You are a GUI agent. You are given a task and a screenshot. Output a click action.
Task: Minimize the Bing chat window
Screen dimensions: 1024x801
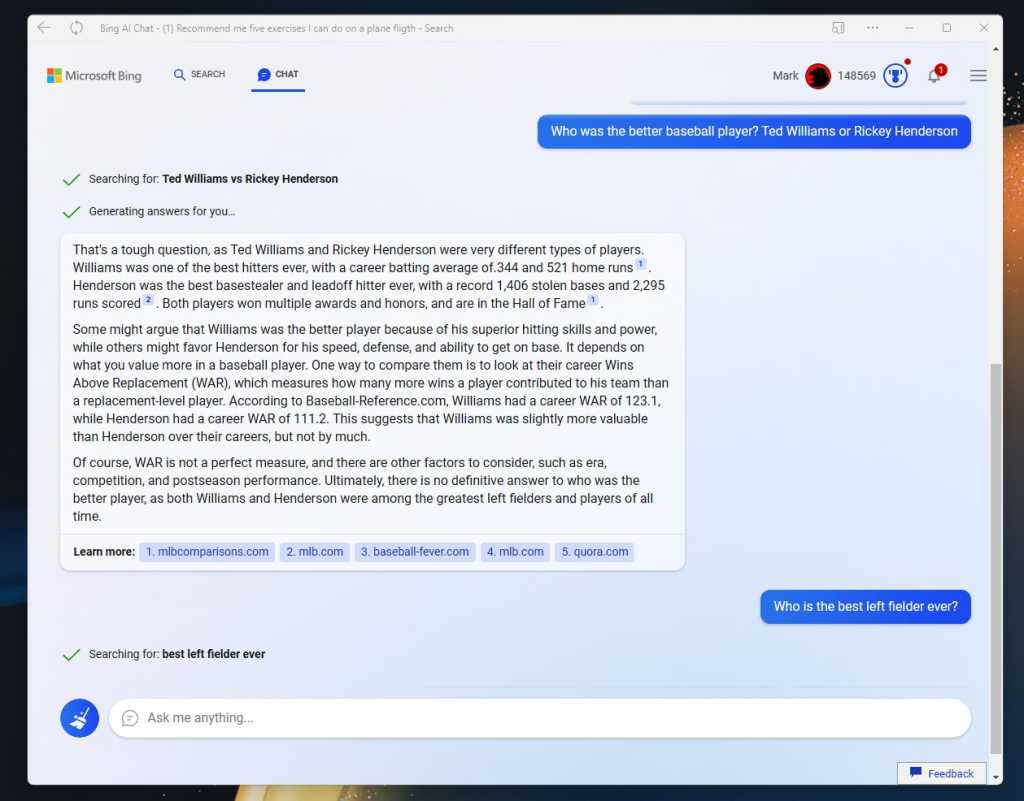pyautogui.click(x=909, y=27)
